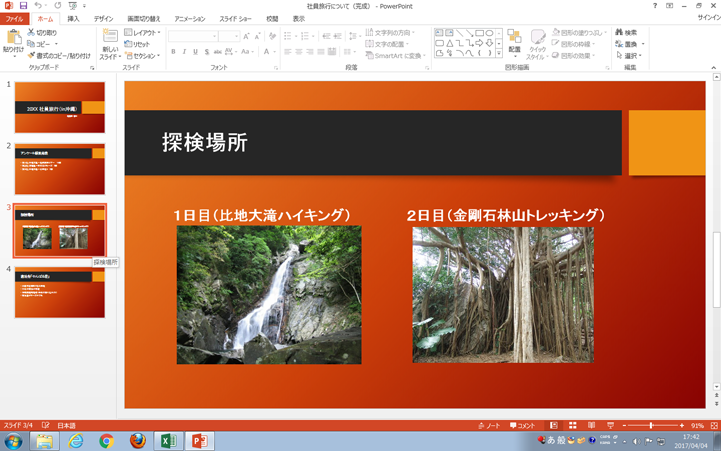
Task: Increase font size icon
Action: coord(246,36)
